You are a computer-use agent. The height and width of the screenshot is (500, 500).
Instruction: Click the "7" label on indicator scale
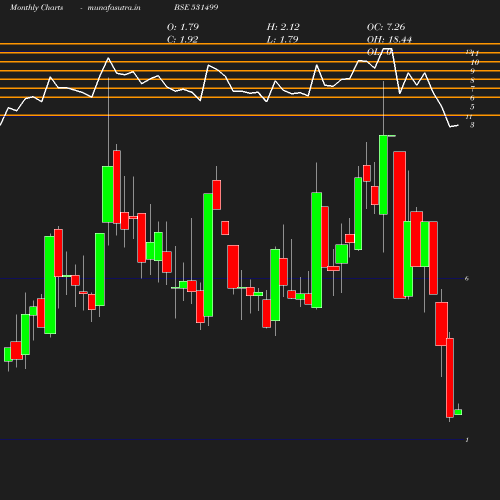(x=472, y=89)
